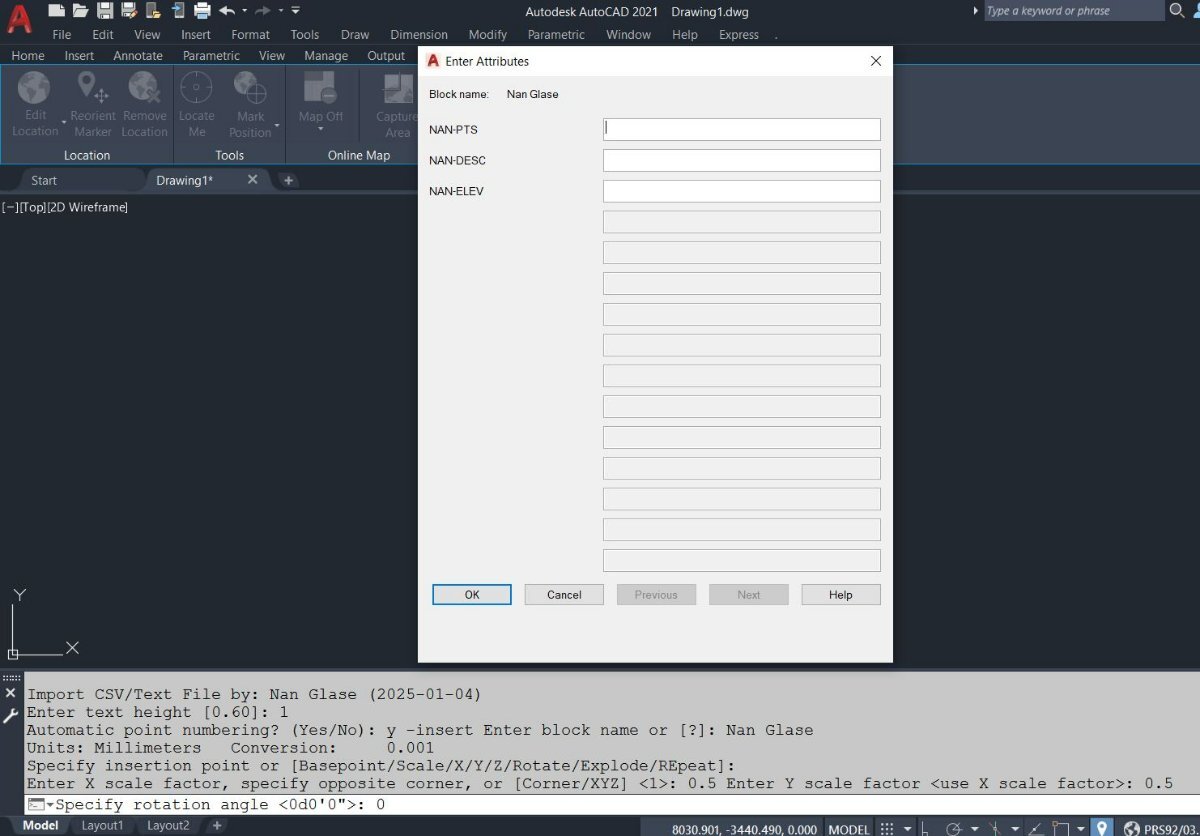Click the Cancel button in the dialog
The width and height of the screenshot is (1200, 836).
tap(564, 595)
